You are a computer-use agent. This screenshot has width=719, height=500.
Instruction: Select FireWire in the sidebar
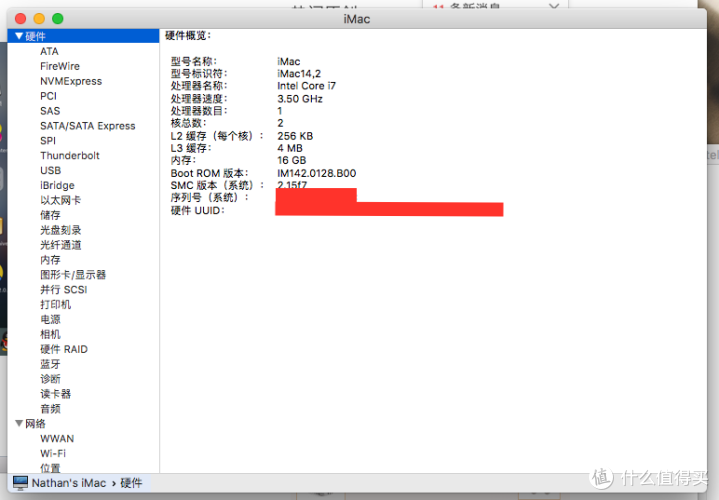point(60,66)
